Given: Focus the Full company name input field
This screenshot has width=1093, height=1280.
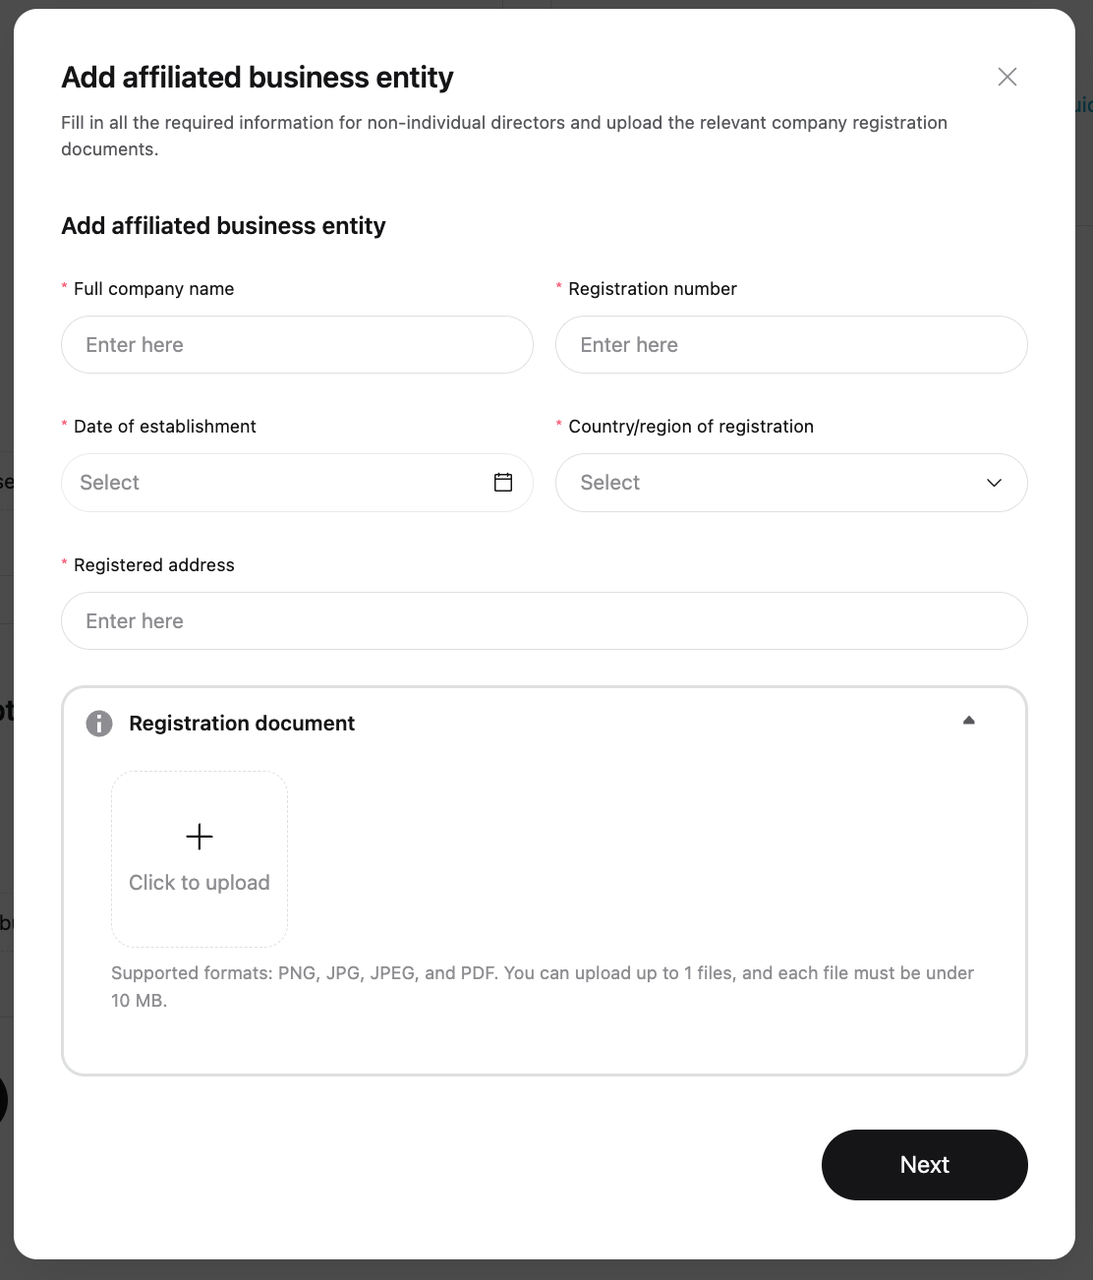Looking at the screenshot, I should pos(297,344).
